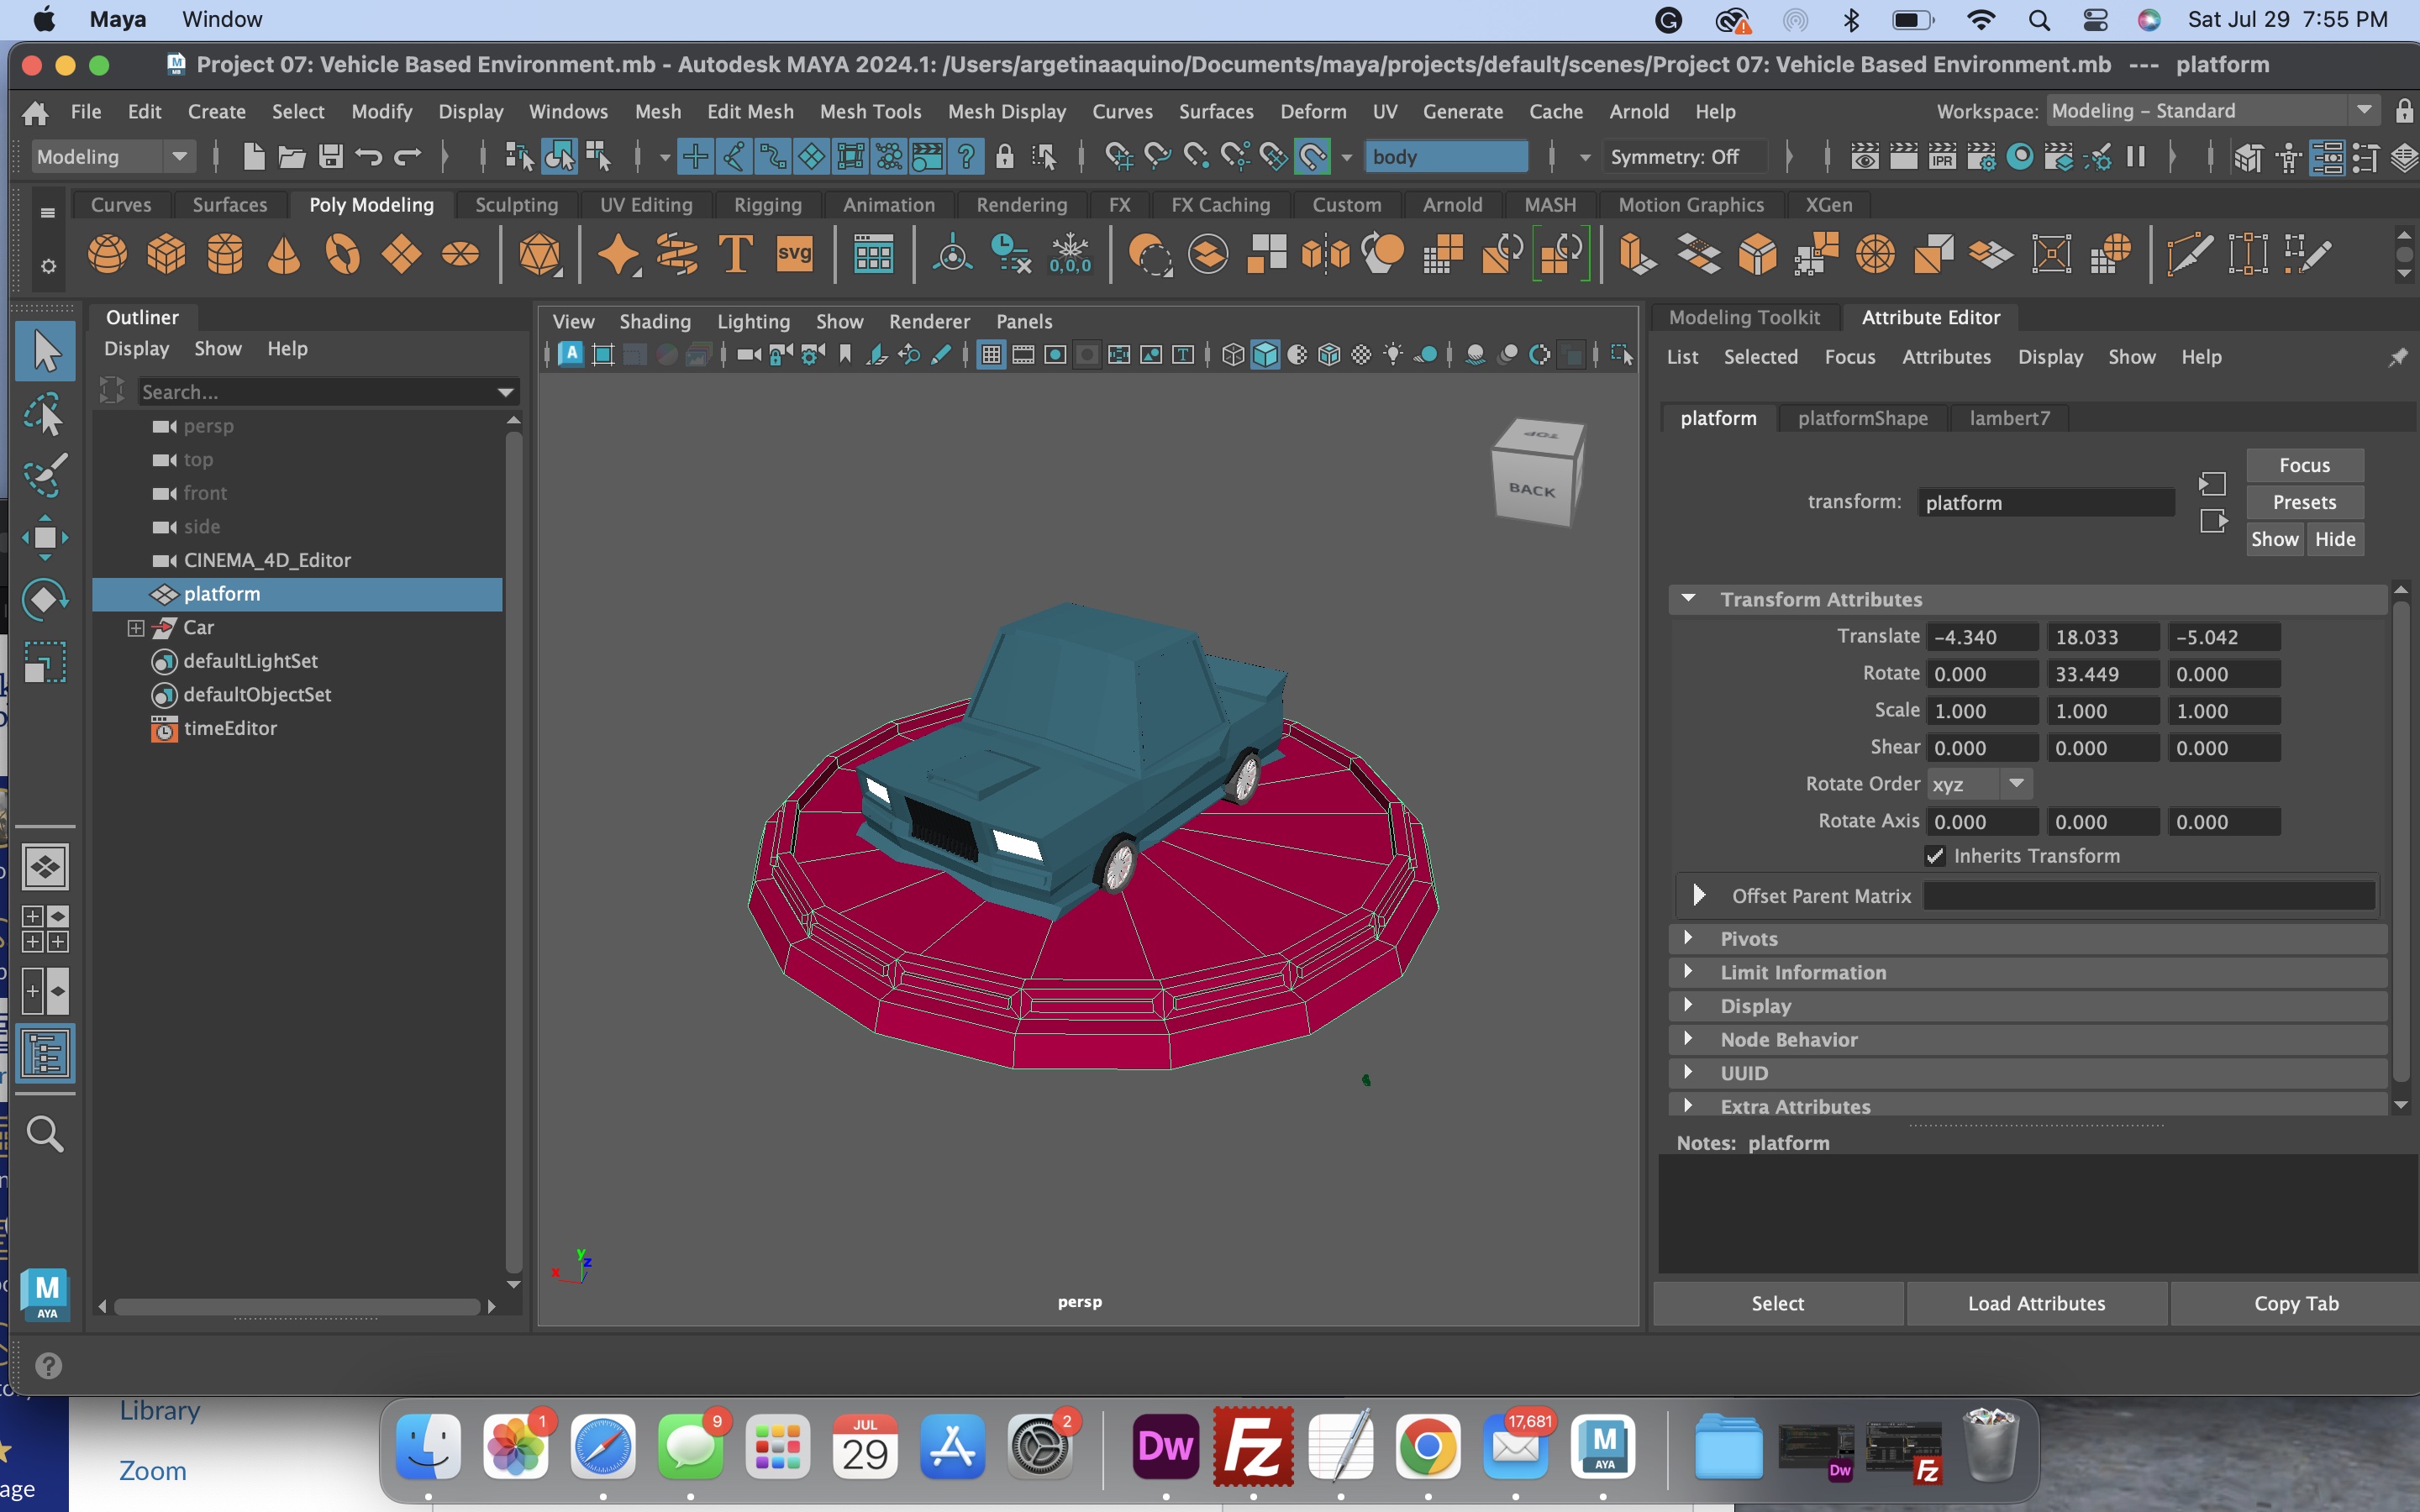The height and width of the screenshot is (1512, 2420).
Task: Open the Mesh Tools menu
Action: tap(870, 111)
